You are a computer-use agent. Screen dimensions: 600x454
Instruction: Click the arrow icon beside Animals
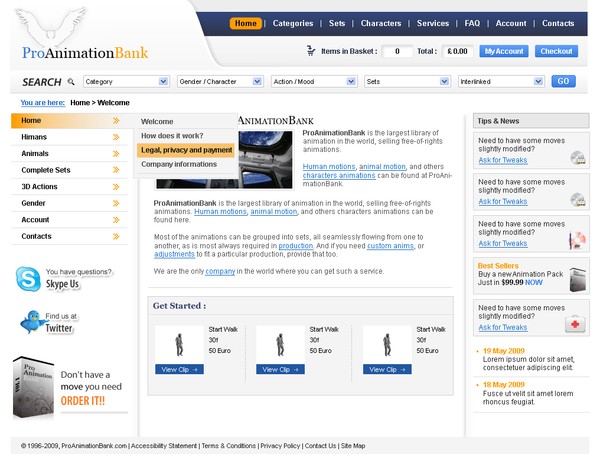pyautogui.click(x=116, y=154)
